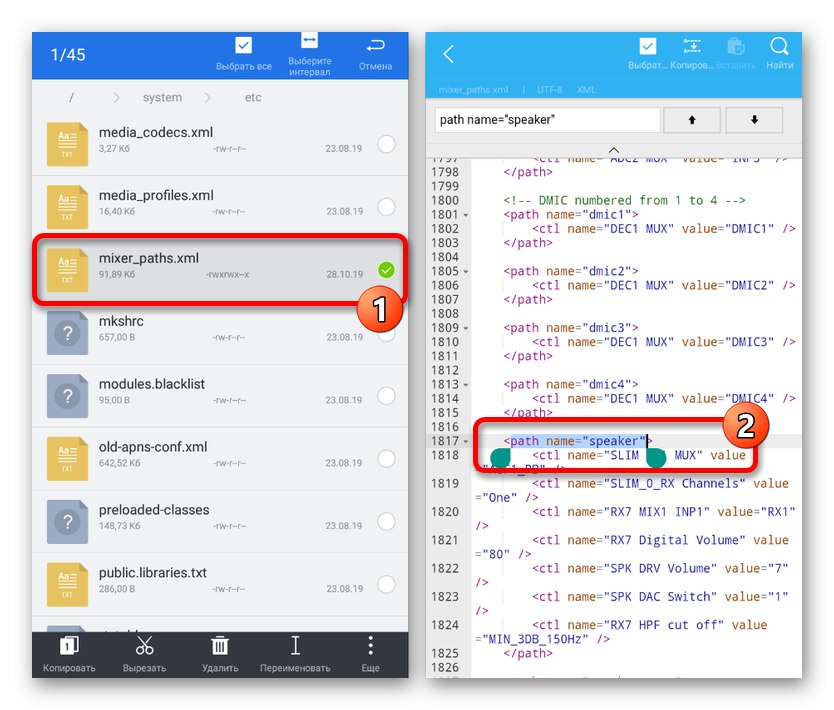This screenshot has width=834, height=710.
Task: Tap the editor's Copy (Копиров) icon
Action: tap(691, 46)
